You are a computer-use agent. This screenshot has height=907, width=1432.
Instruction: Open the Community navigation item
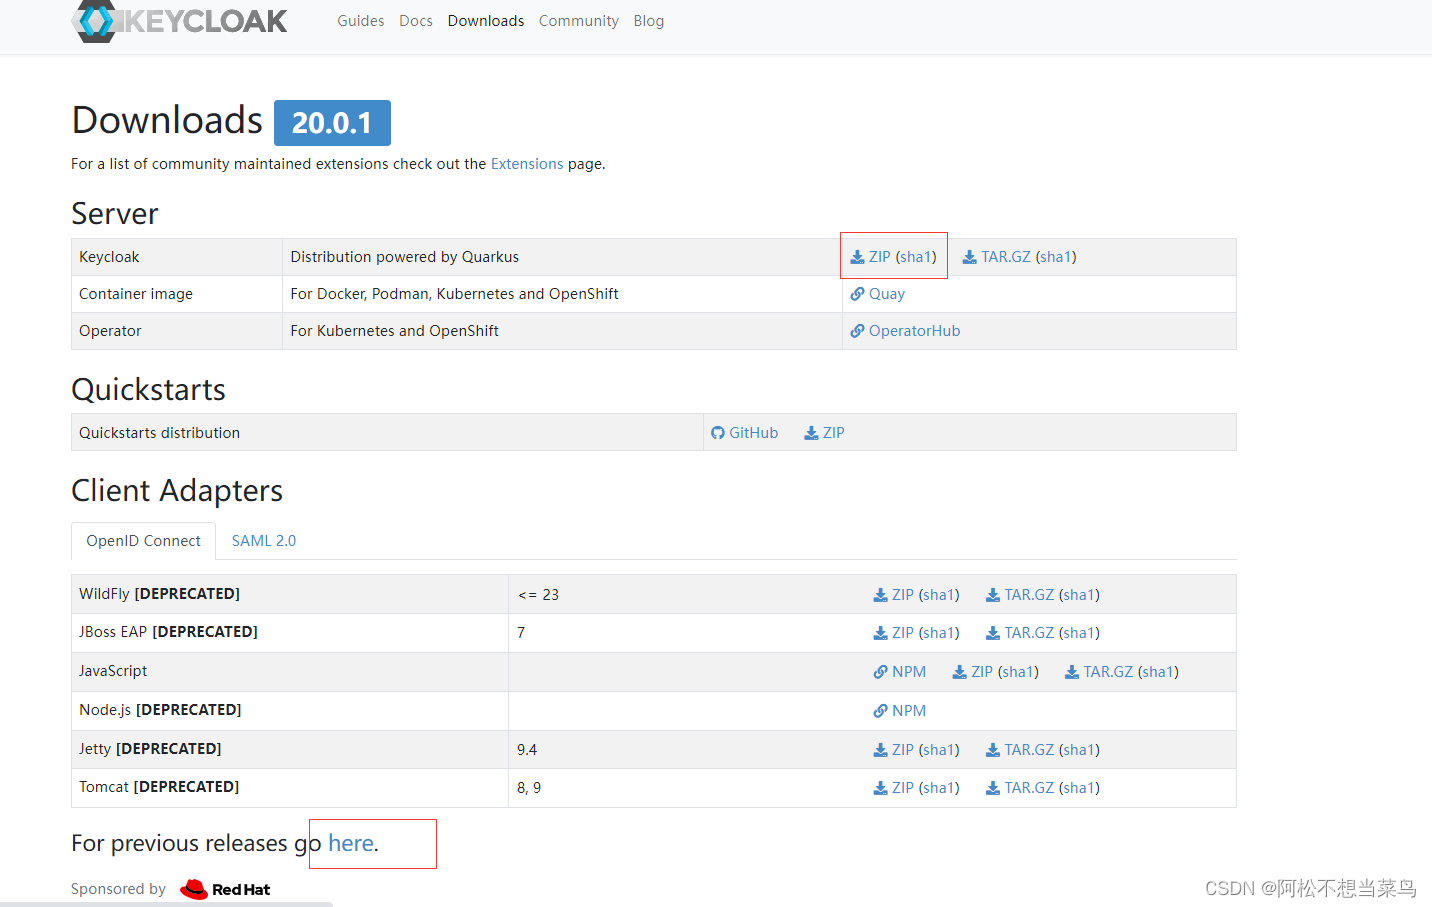pos(579,21)
